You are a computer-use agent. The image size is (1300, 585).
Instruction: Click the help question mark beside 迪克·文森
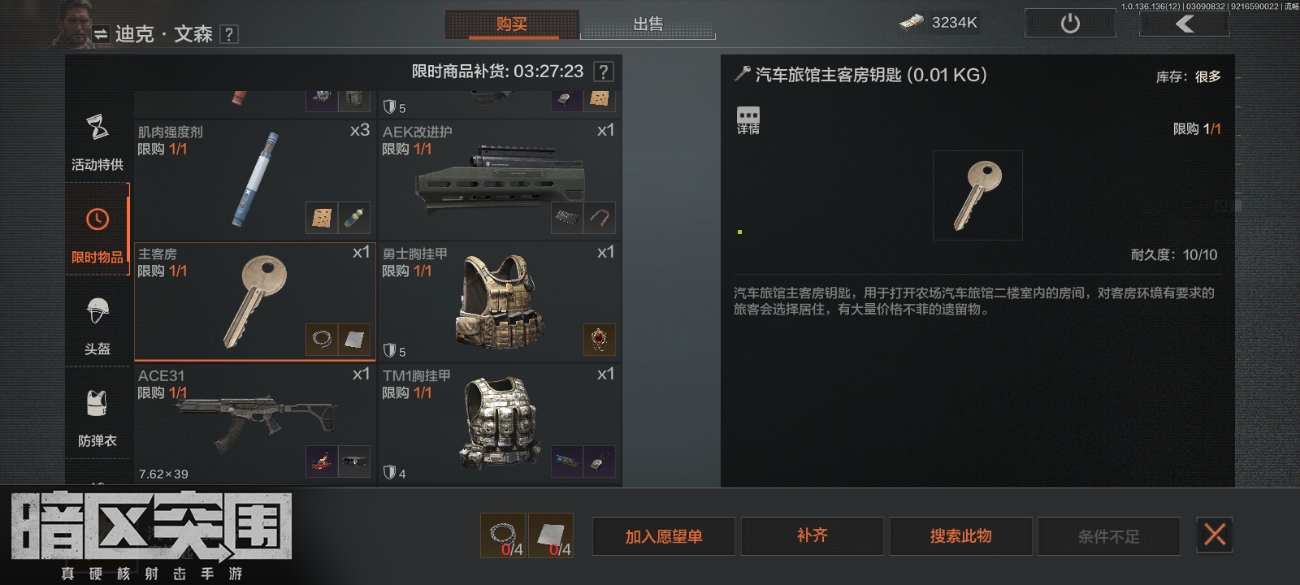(x=229, y=34)
